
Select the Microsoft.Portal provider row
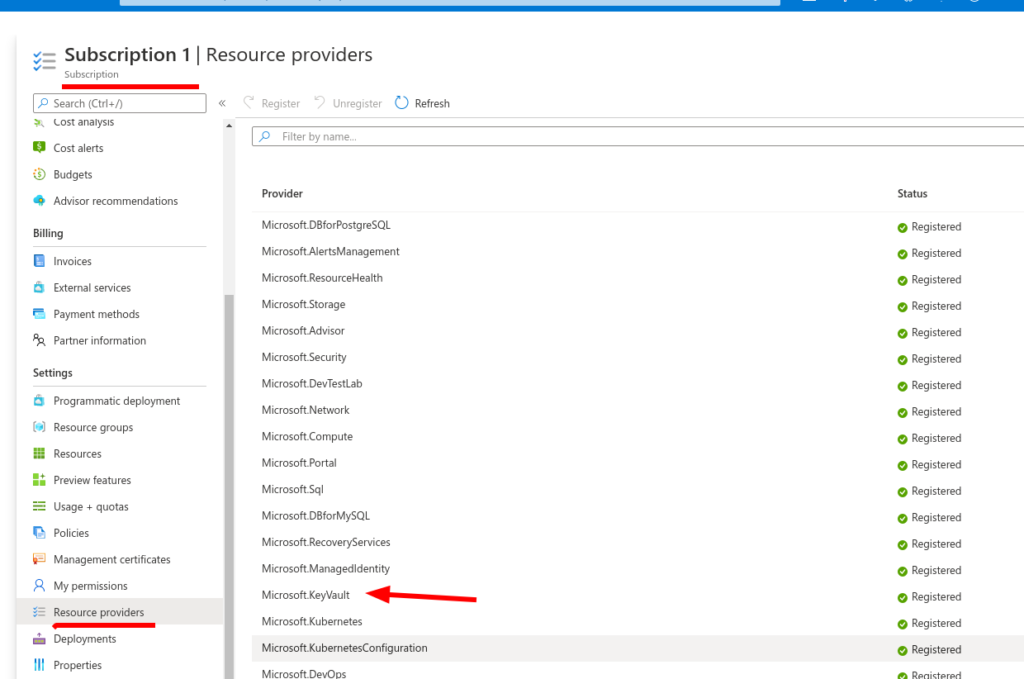[637, 463]
